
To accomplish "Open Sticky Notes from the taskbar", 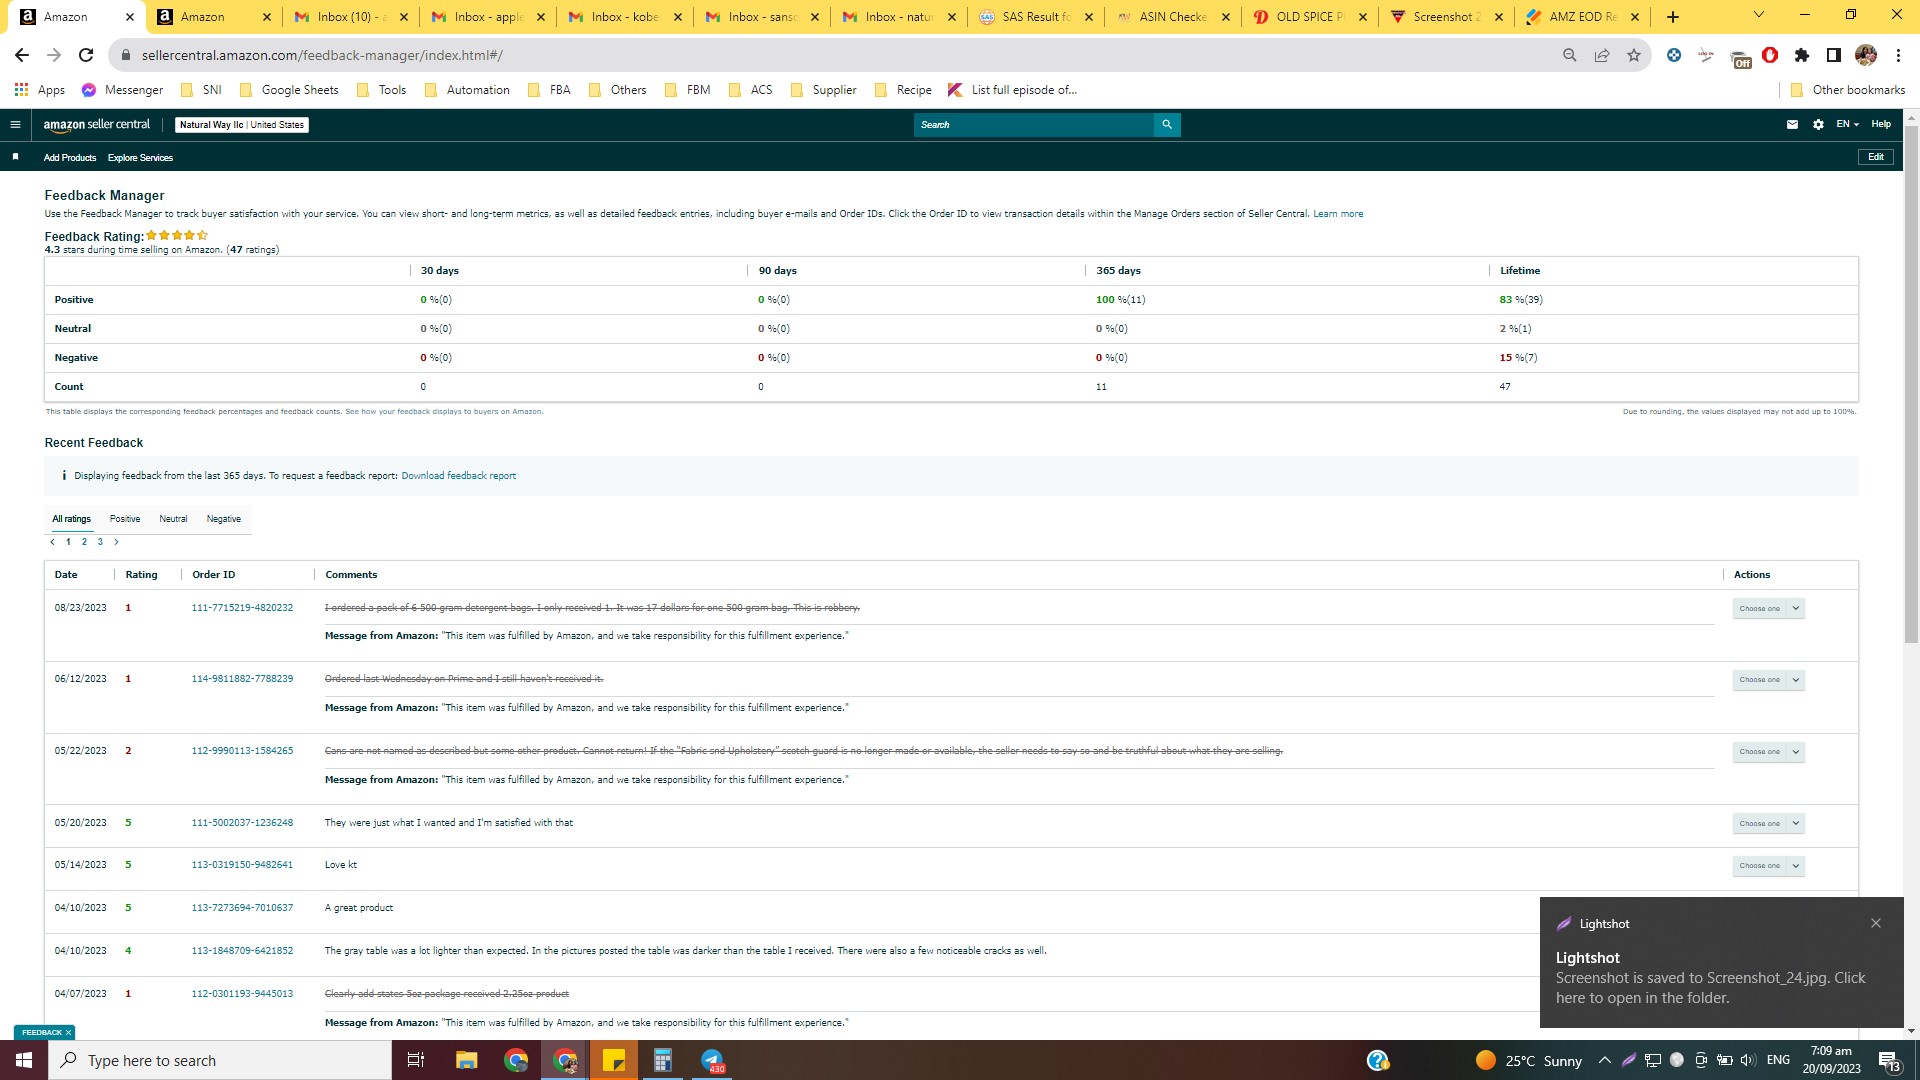I will (614, 1060).
